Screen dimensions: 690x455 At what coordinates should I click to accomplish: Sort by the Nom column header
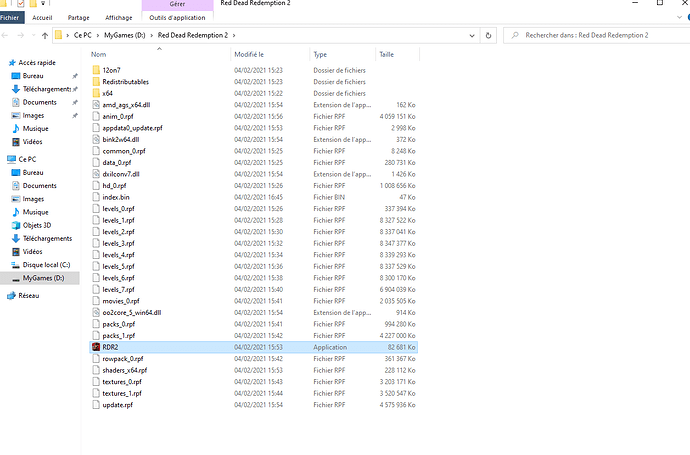pyautogui.click(x=99, y=55)
